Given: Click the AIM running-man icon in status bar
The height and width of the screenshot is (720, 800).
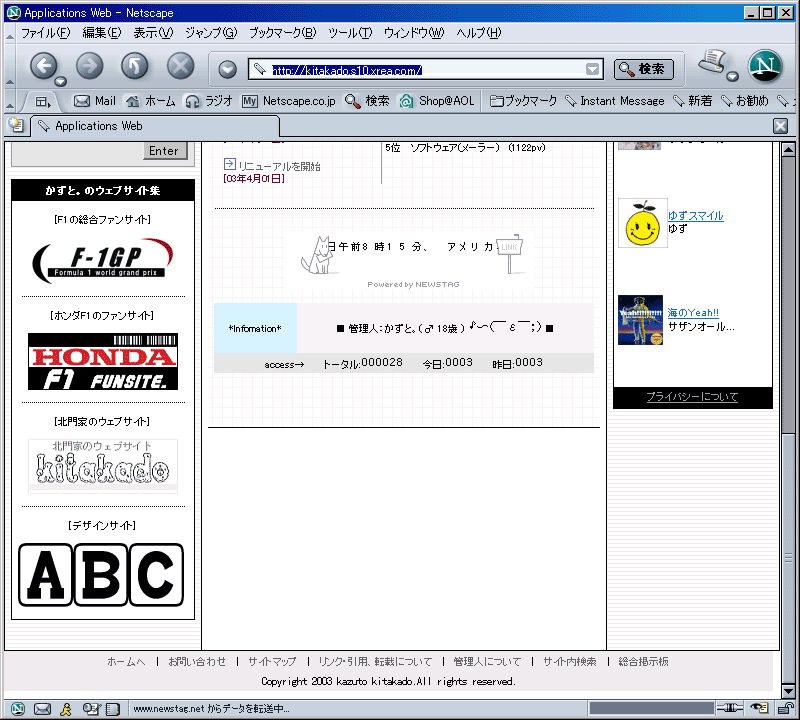Looking at the screenshot, I should coord(66,708).
